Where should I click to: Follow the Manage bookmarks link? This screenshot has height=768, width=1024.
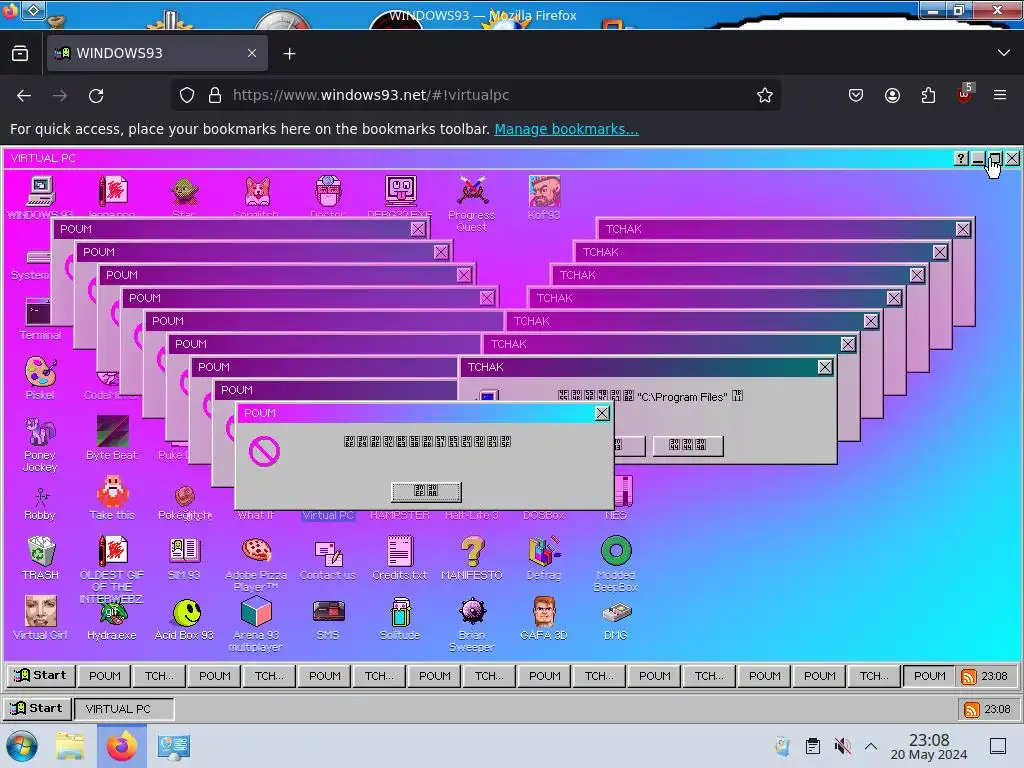coord(566,129)
